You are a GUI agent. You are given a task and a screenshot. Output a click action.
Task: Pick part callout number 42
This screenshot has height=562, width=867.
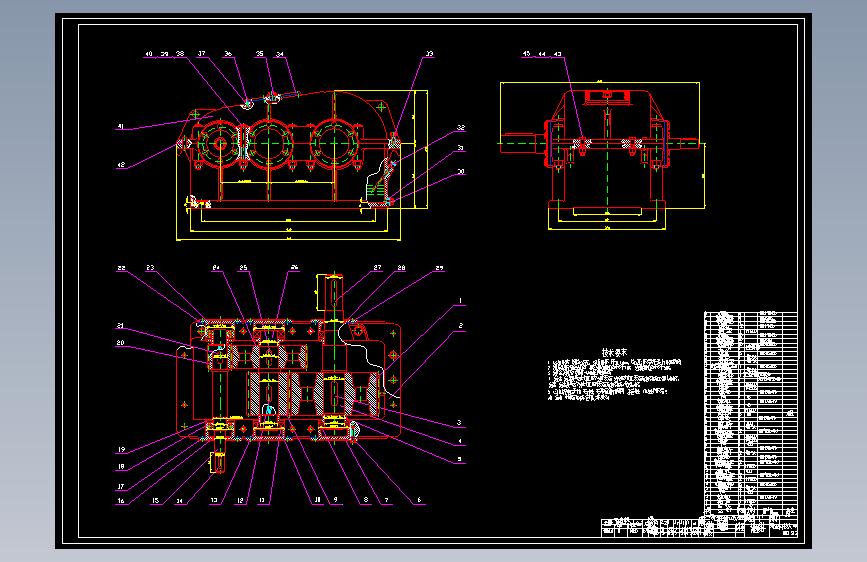pos(121,164)
